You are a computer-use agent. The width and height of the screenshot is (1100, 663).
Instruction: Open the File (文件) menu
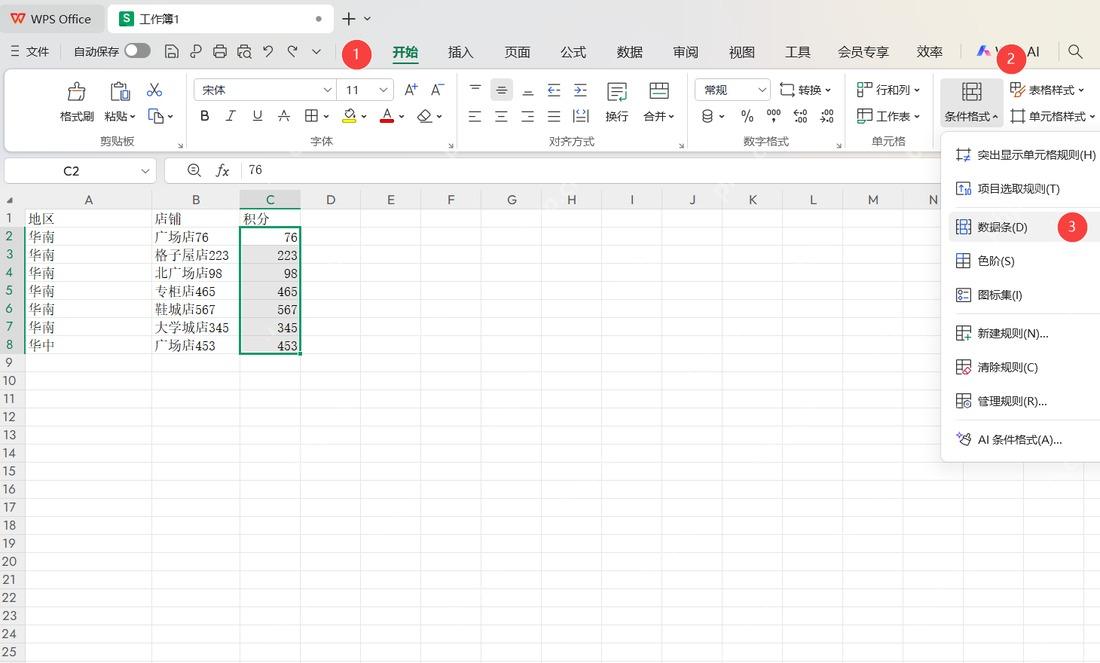pos(29,51)
